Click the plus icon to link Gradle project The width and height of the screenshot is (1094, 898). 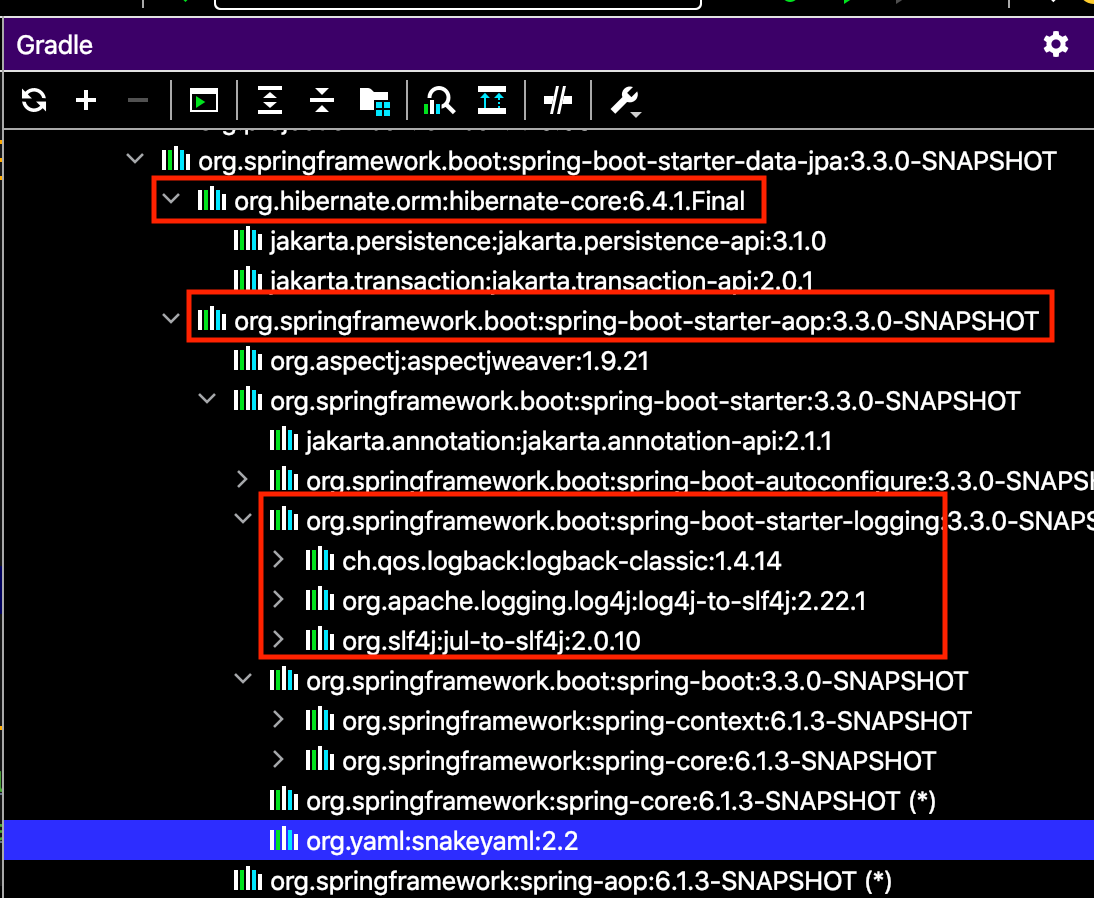[86, 100]
